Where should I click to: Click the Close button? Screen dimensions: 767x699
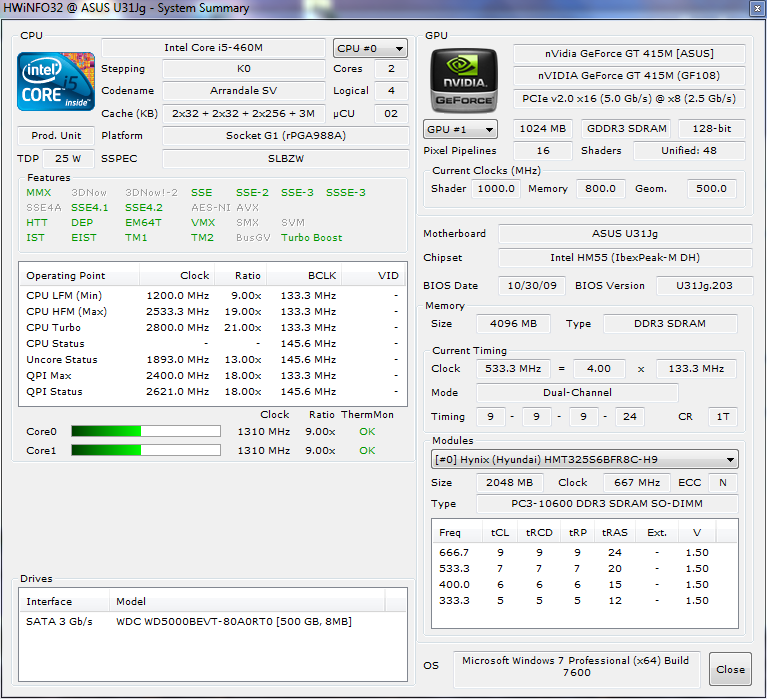(730, 669)
